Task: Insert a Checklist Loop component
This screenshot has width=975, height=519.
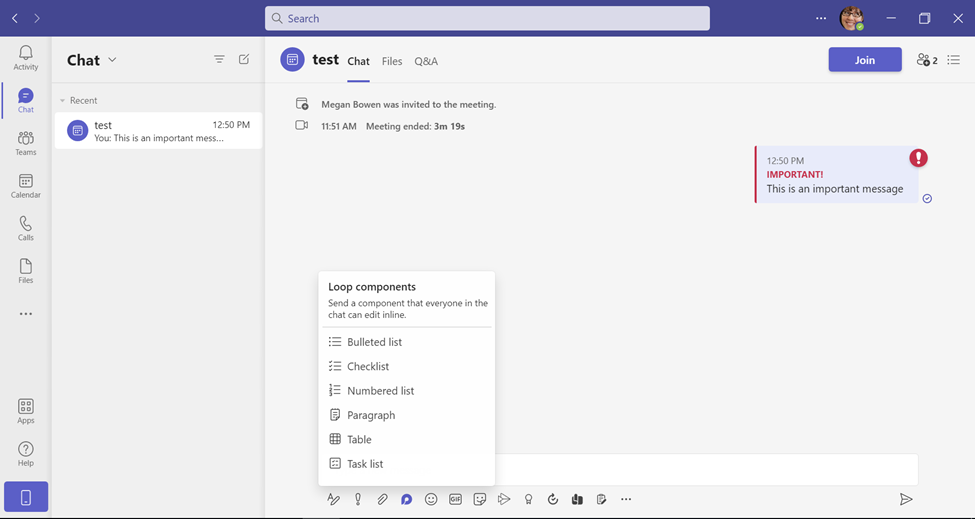Action: click(407, 366)
